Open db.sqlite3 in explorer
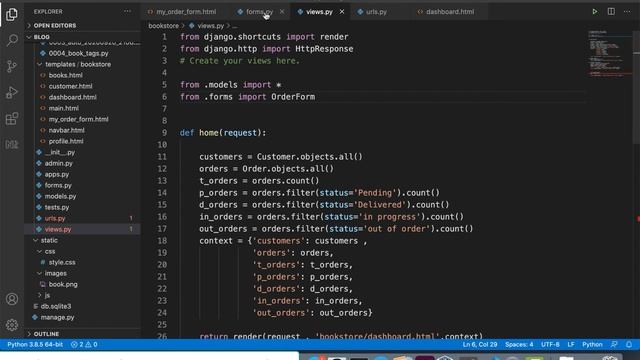Viewport: 640px width, 360px height. point(56,307)
